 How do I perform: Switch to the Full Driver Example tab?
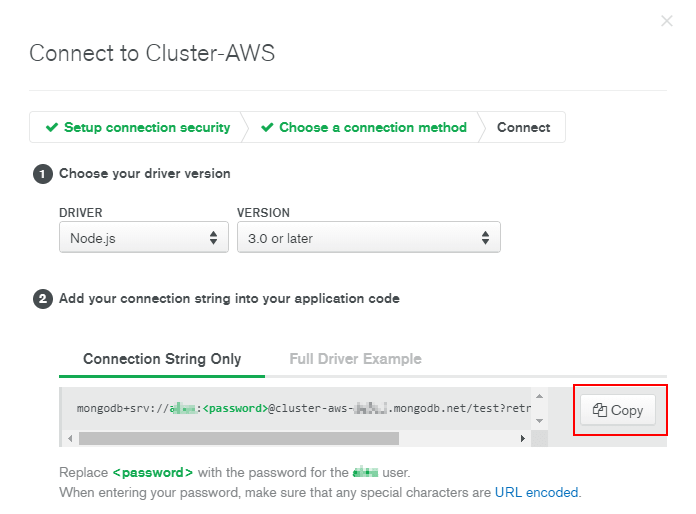[x=355, y=359]
